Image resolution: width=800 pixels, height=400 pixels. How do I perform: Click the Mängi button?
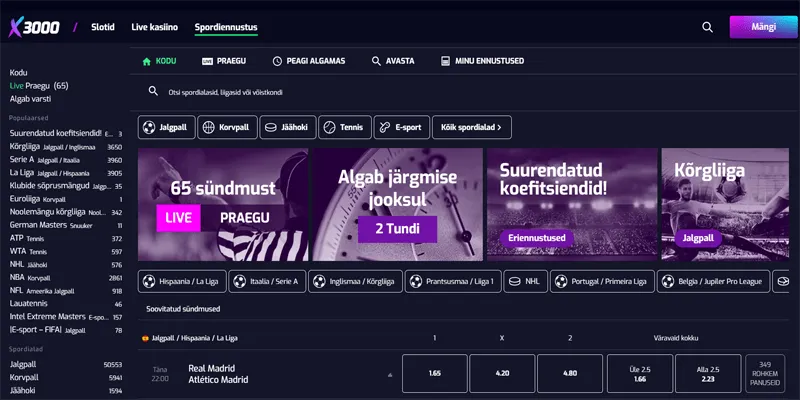pyautogui.click(x=763, y=27)
